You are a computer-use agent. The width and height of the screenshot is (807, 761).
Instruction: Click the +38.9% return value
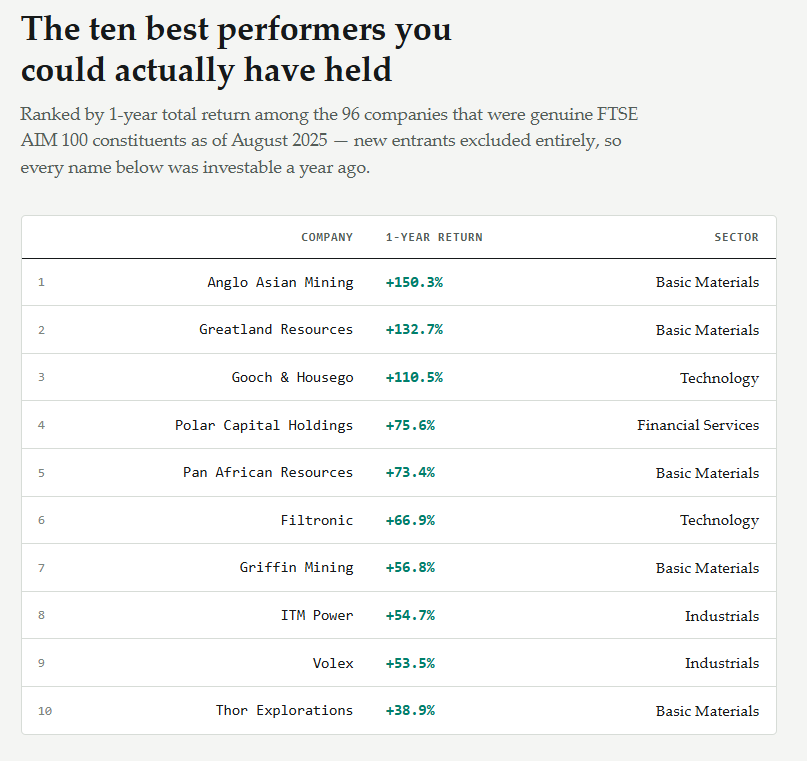(410, 711)
